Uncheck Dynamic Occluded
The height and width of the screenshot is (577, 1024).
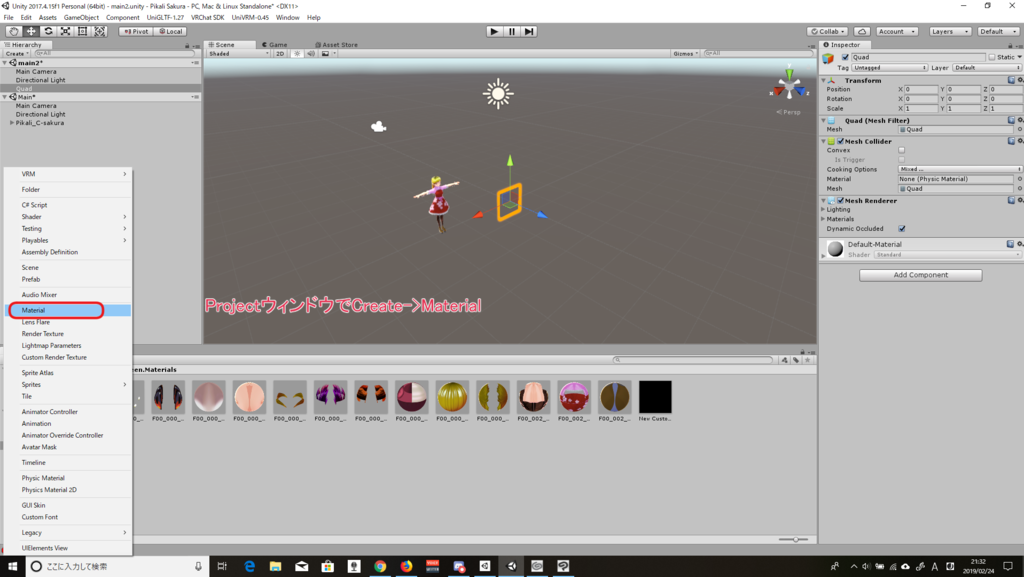(902, 228)
